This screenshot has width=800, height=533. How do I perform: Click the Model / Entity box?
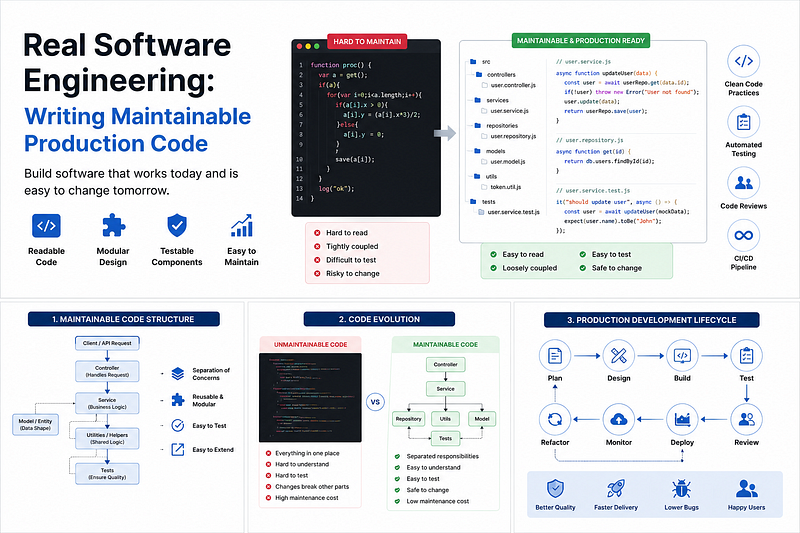(x=35, y=424)
